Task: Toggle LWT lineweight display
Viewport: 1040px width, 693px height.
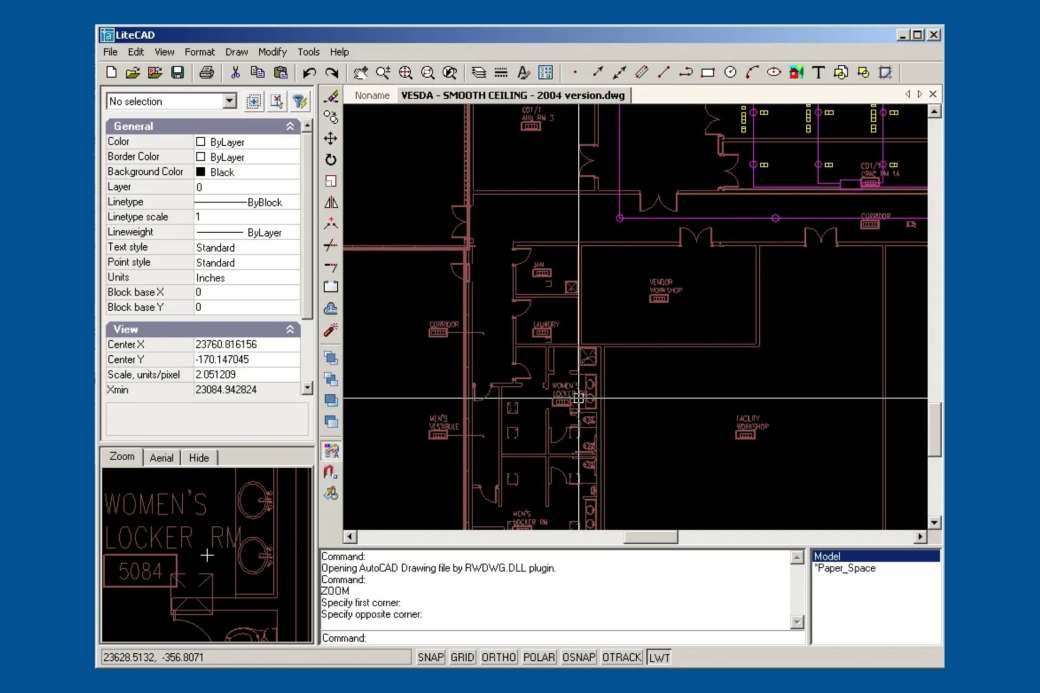Action: click(659, 657)
